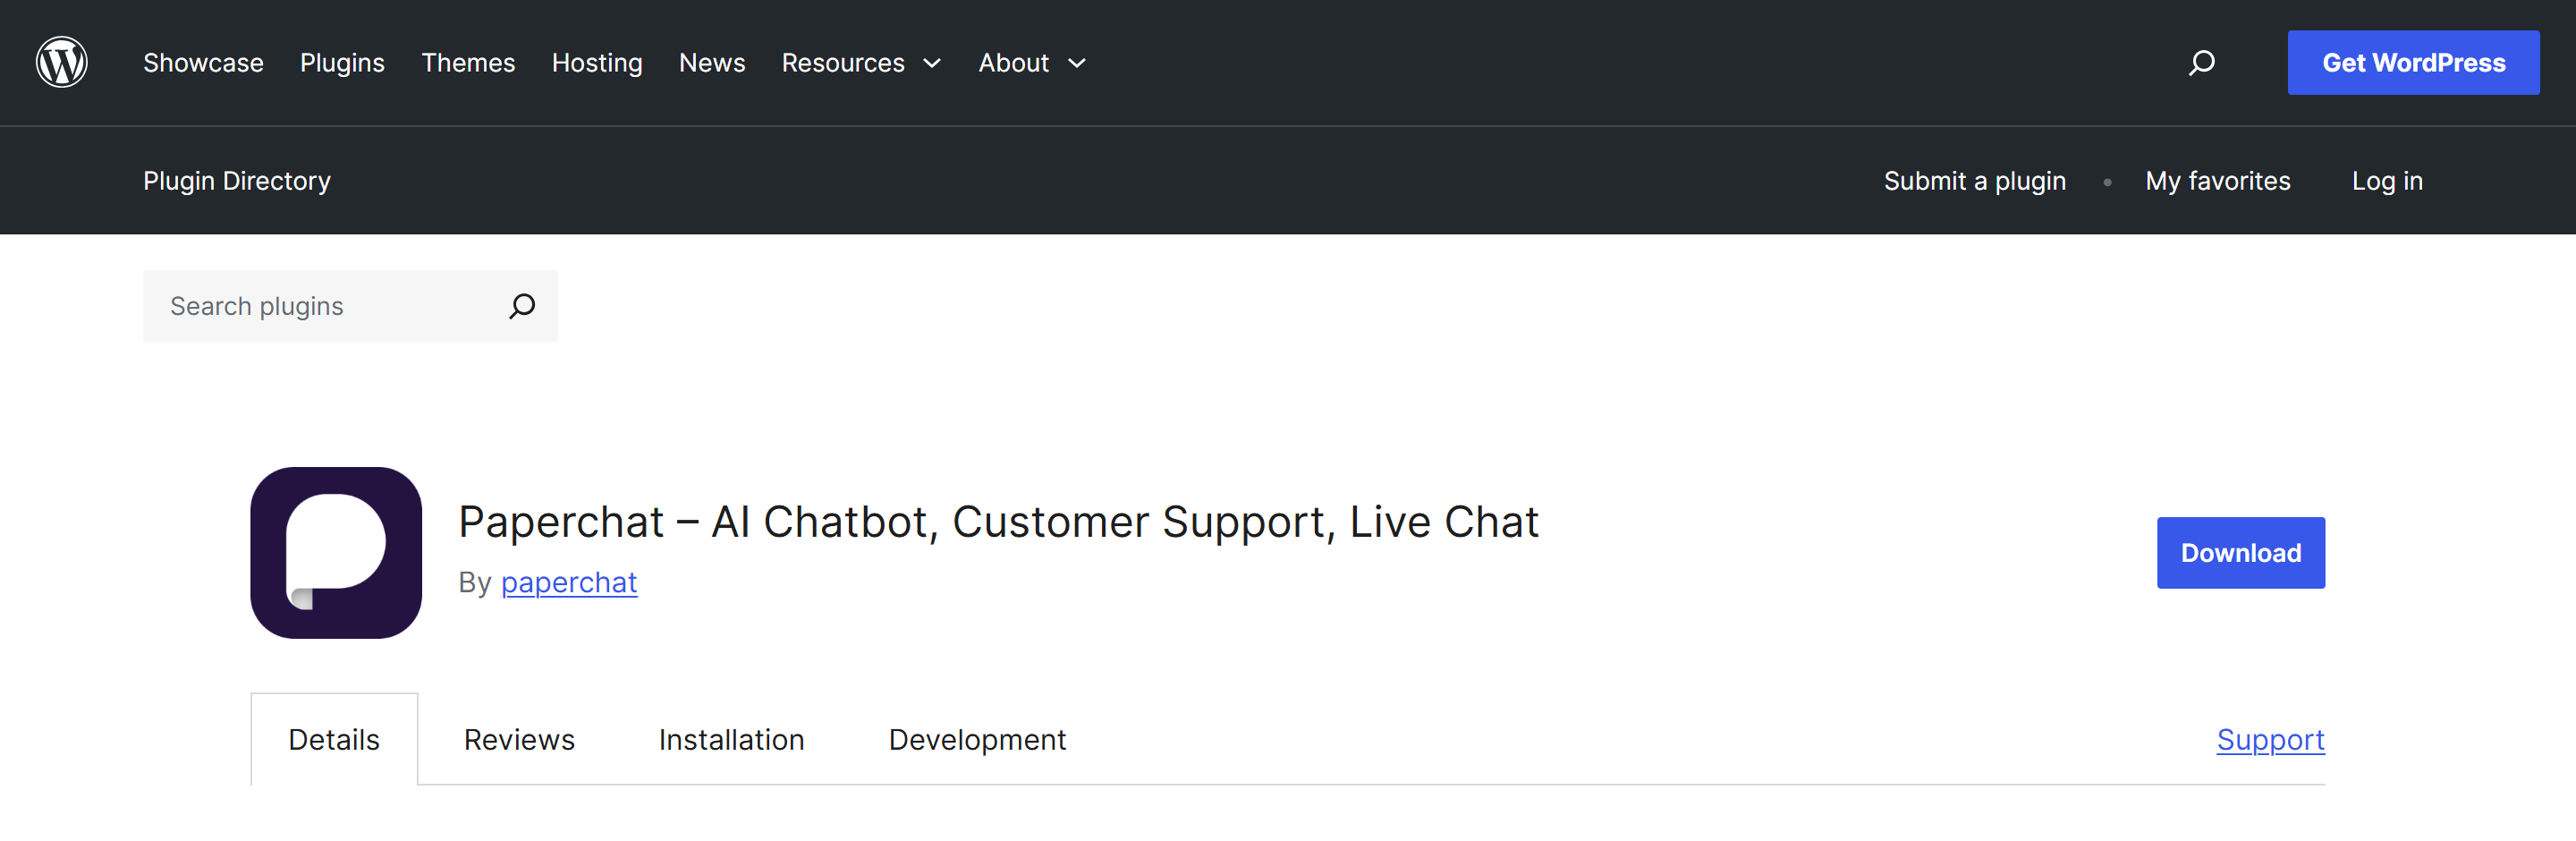Click the Paperchat plugin logo icon

pos(336,553)
